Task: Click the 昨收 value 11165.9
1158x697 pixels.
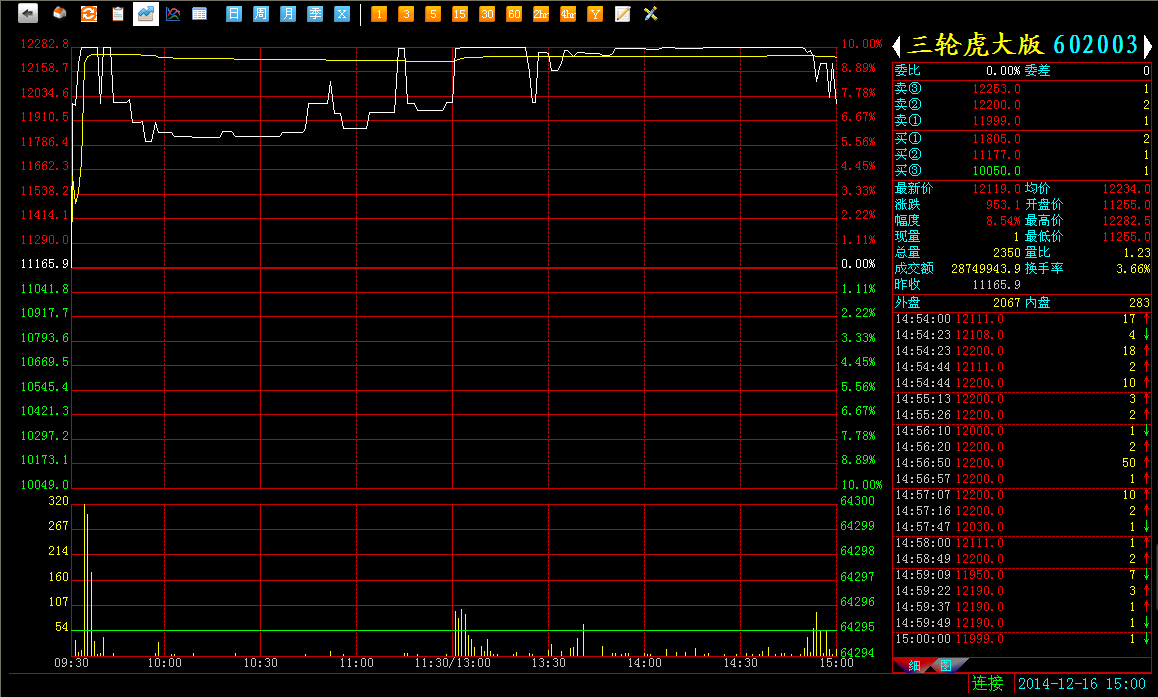Action: click(996, 285)
